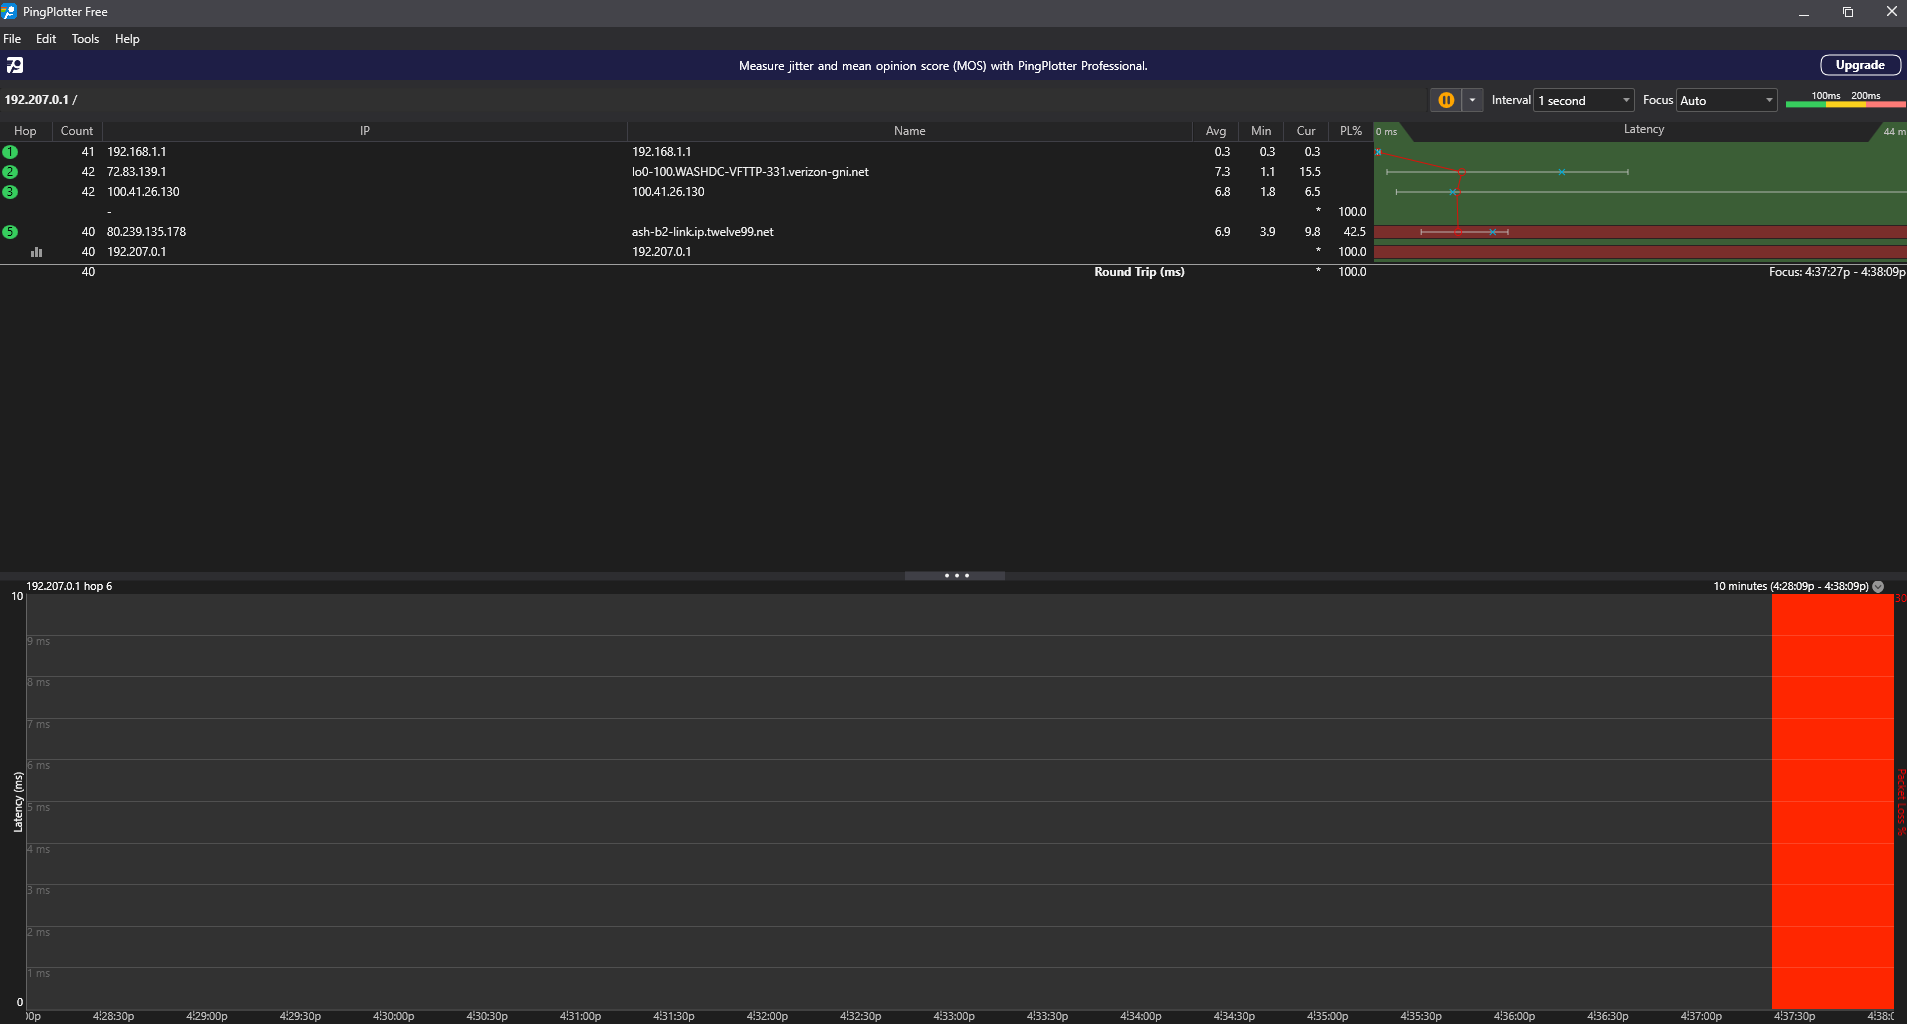This screenshot has width=1907, height=1024.
Task: Click the hop 2 latency bar in the graph
Action: pyautogui.click(x=1507, y=172)
